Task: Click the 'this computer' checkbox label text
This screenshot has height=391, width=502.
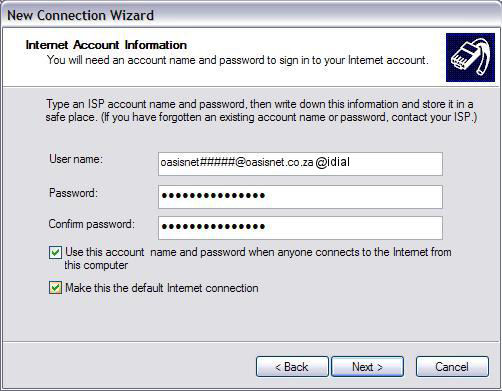Action: pyautogui.click(x=96, y=265)
